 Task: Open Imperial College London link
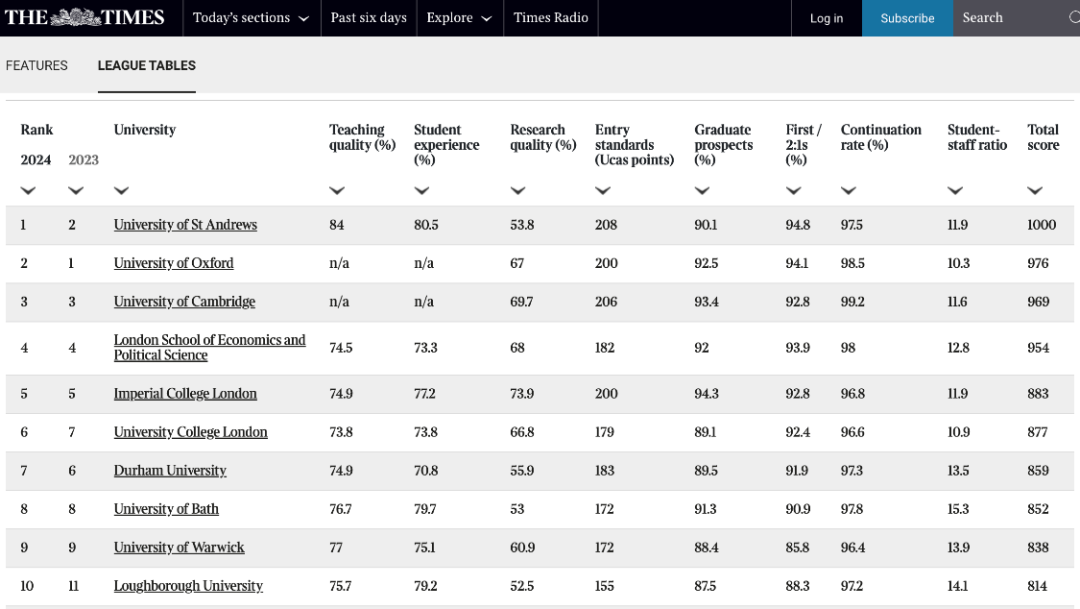click(x=185, y=394)
